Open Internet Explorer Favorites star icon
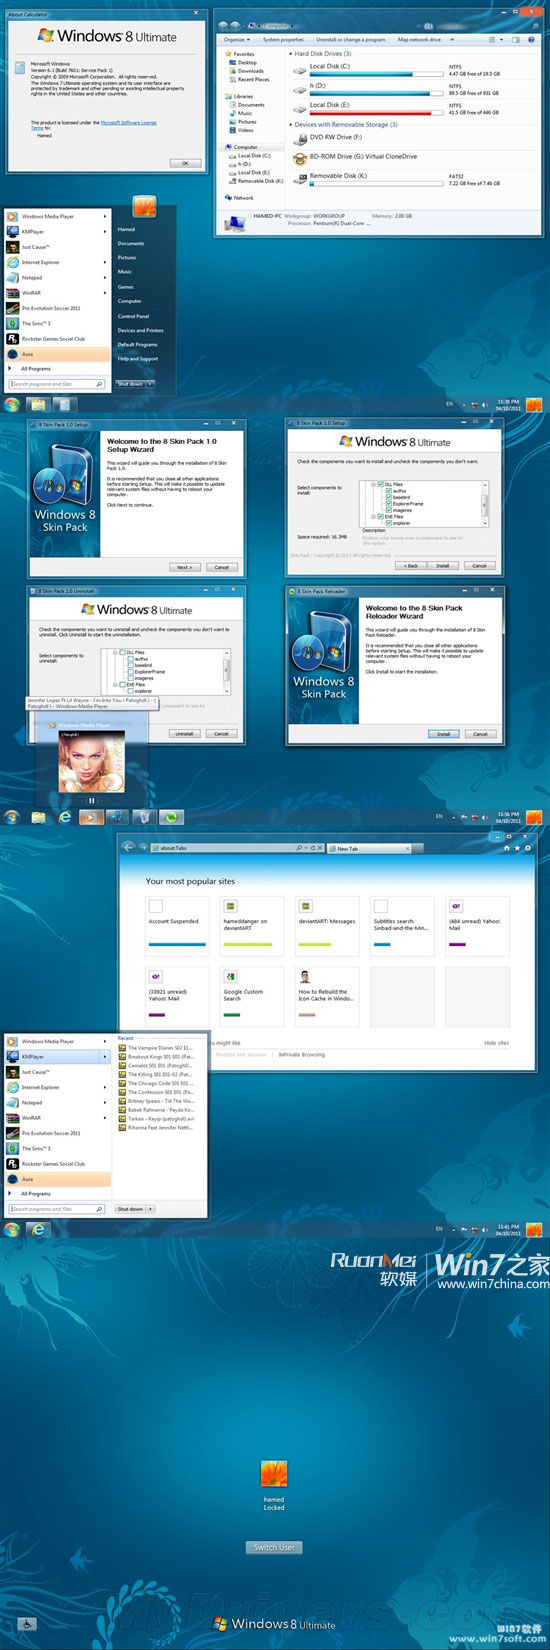The height and width of the screenshot is (1650, 550). coord(517,848)
